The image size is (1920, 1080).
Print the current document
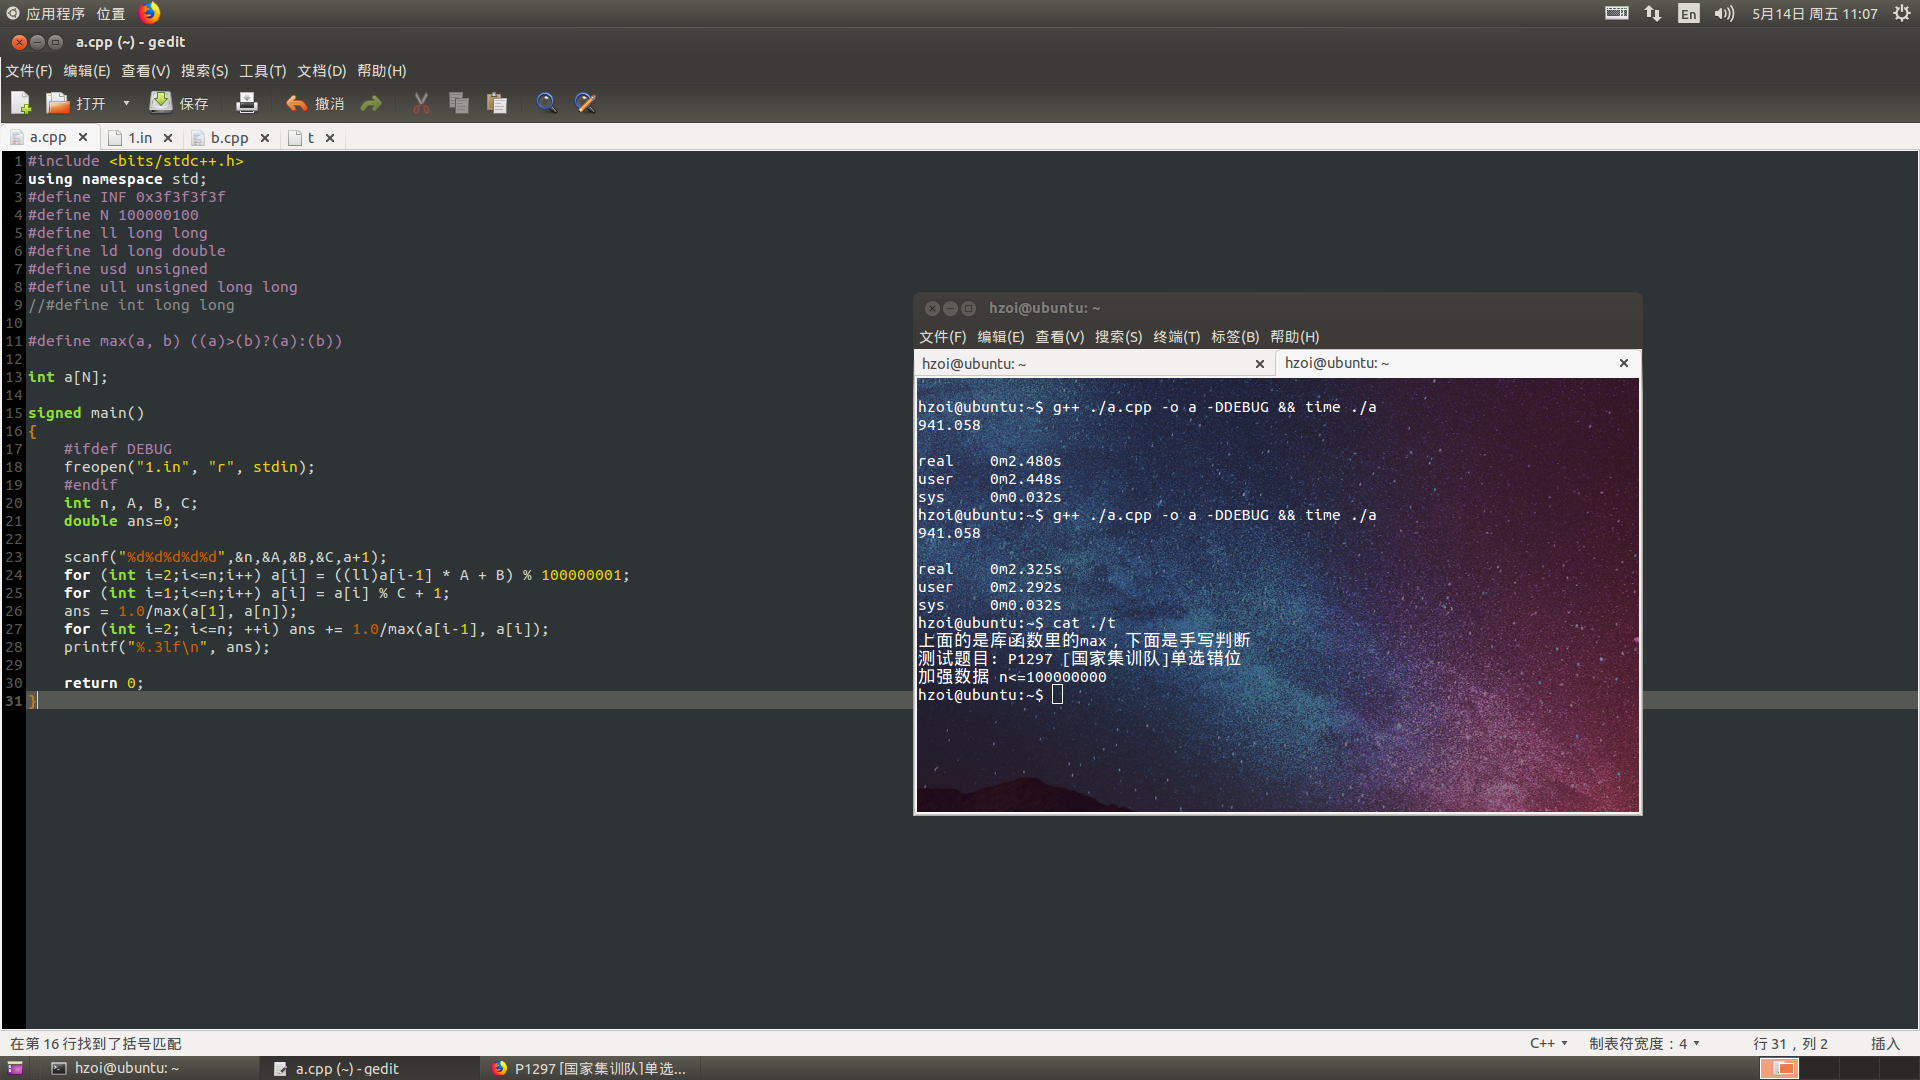[247, 103]
